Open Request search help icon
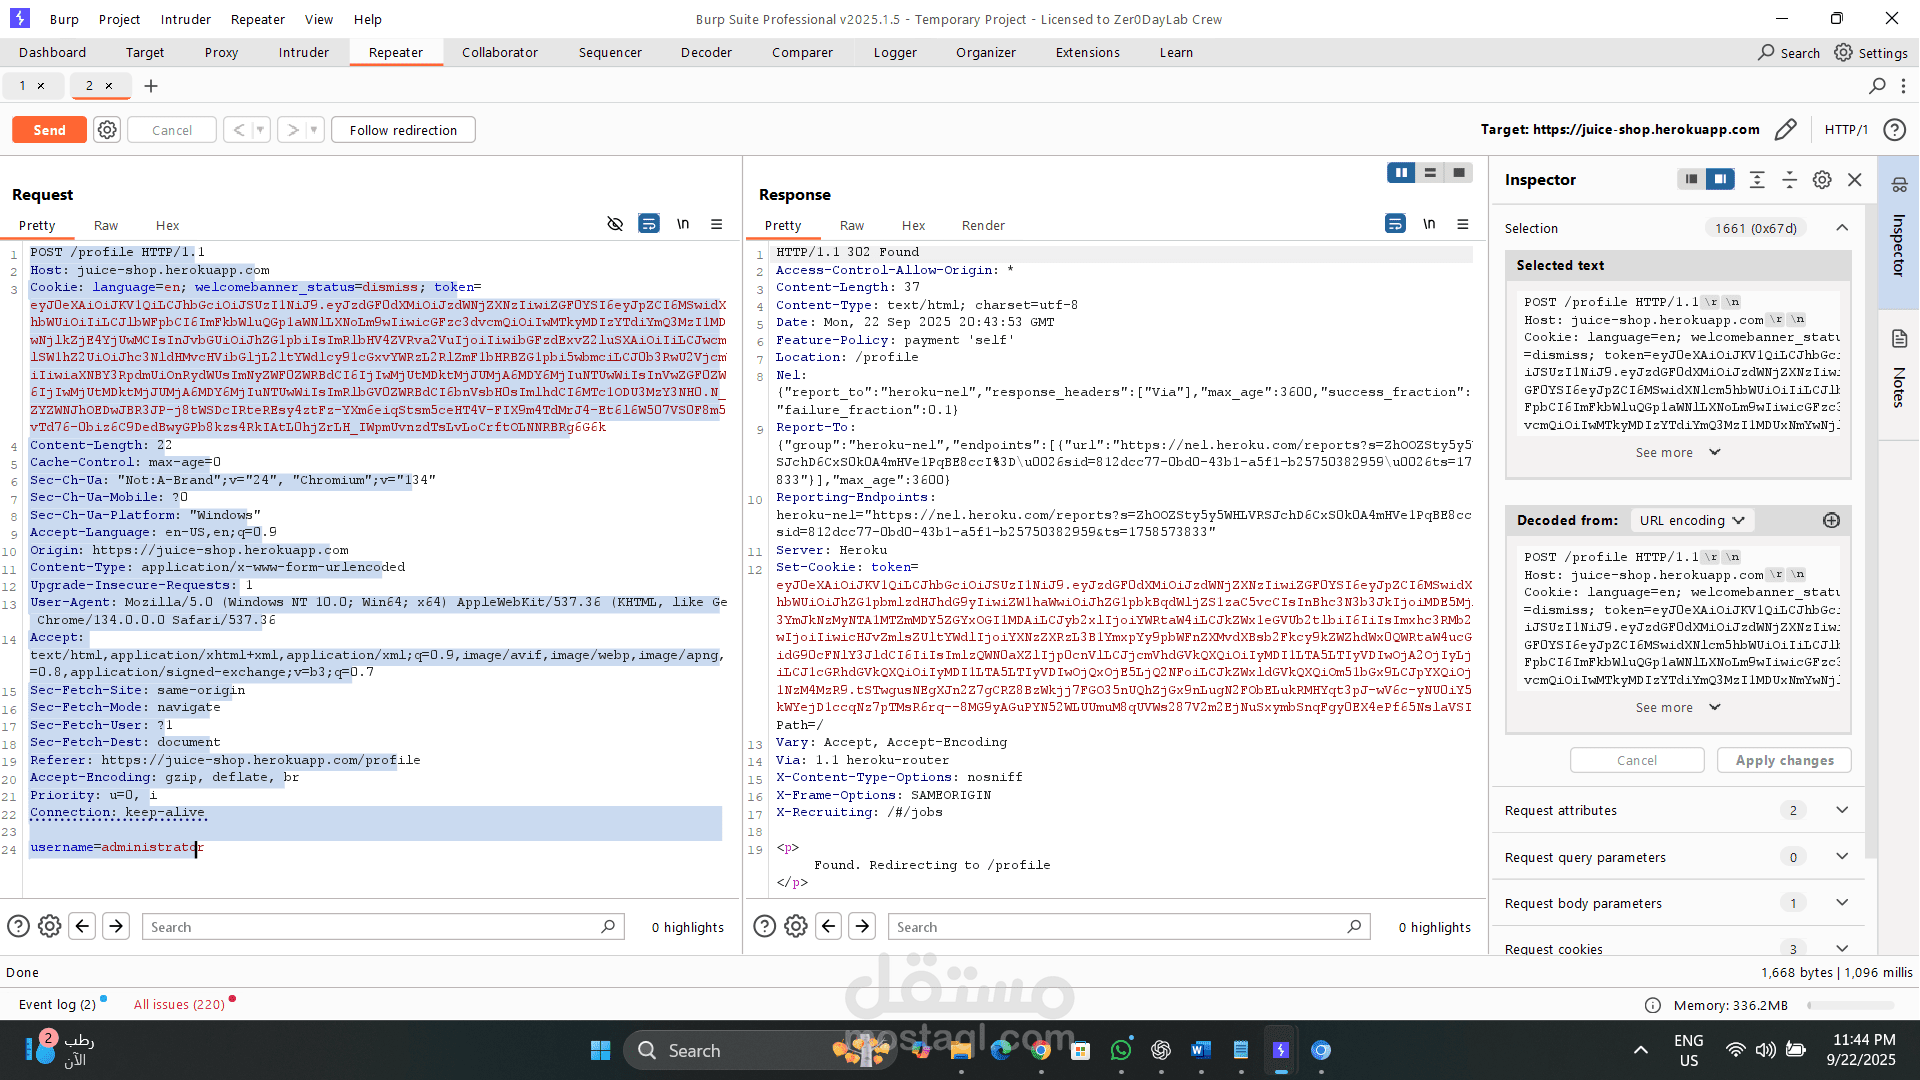The image size is (1920, 1080). pyautogui.click(x=18, y=926)
